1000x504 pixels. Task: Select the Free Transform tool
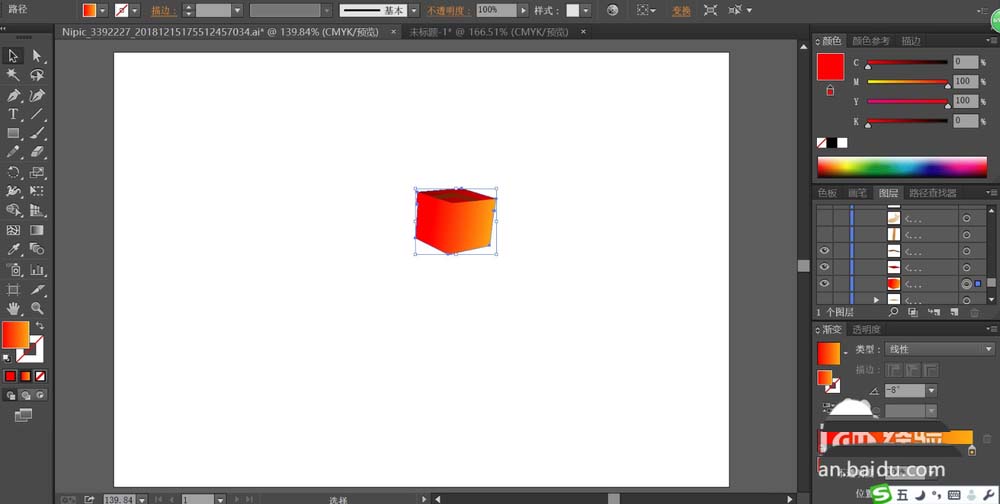coord(36,191)
